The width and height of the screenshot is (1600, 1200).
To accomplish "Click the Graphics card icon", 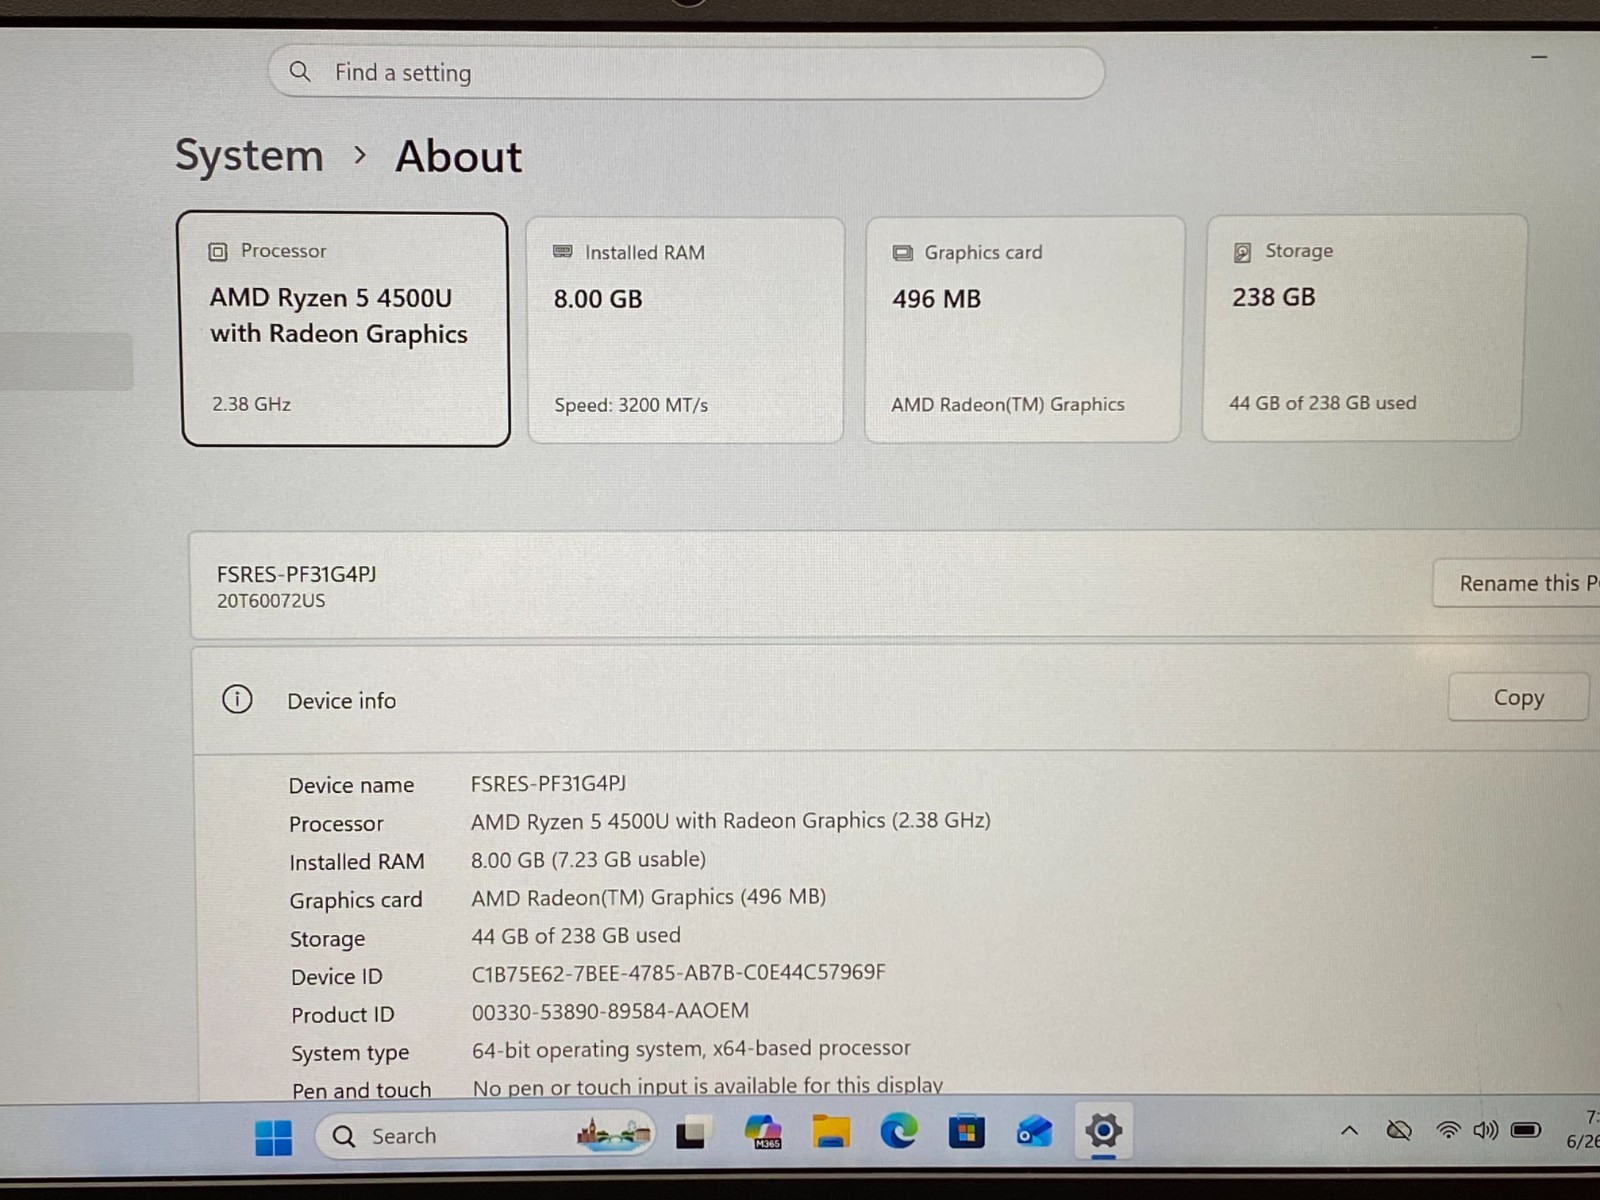I will coord(902,253).
